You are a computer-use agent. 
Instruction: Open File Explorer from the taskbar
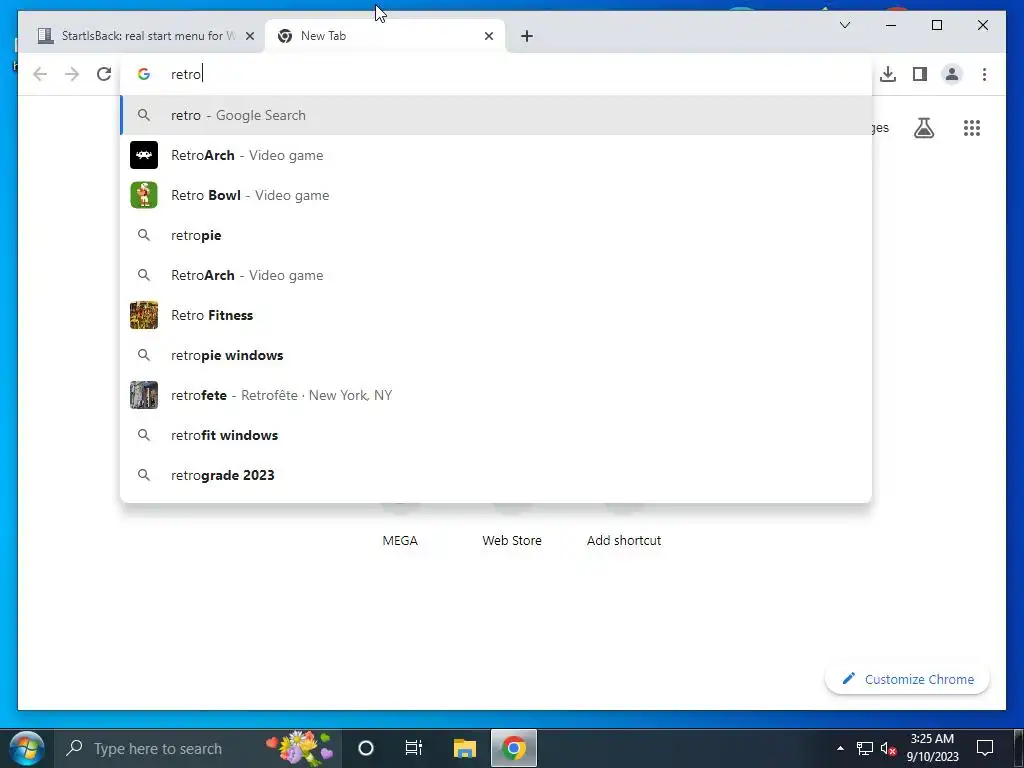click(464, 748)
